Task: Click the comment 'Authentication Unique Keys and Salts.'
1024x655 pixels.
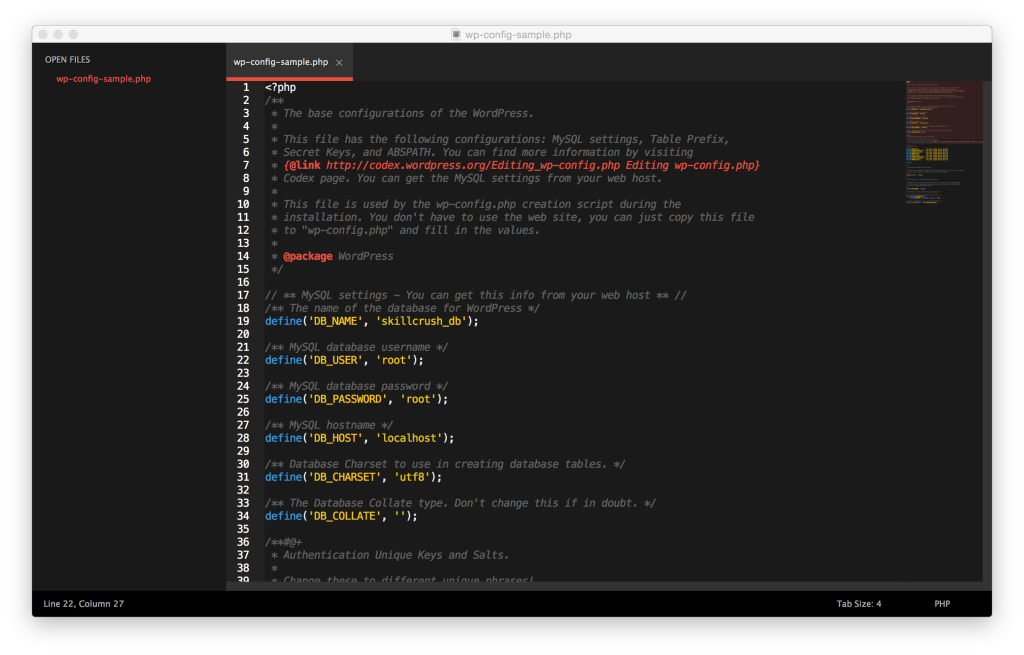Action: tap(396, 555)
